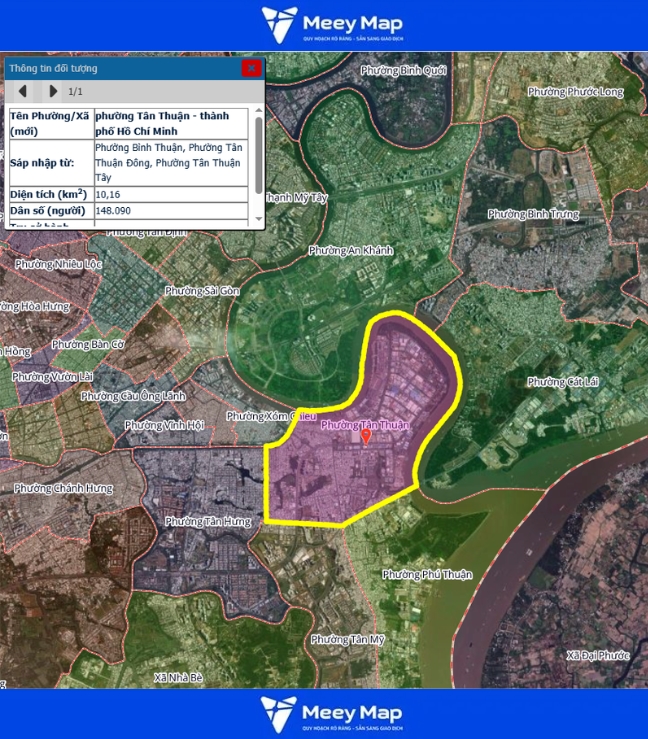Click Phường Tân Mỹ map label
The height and width of the screenshot is (739, 648).
point(347,639)
